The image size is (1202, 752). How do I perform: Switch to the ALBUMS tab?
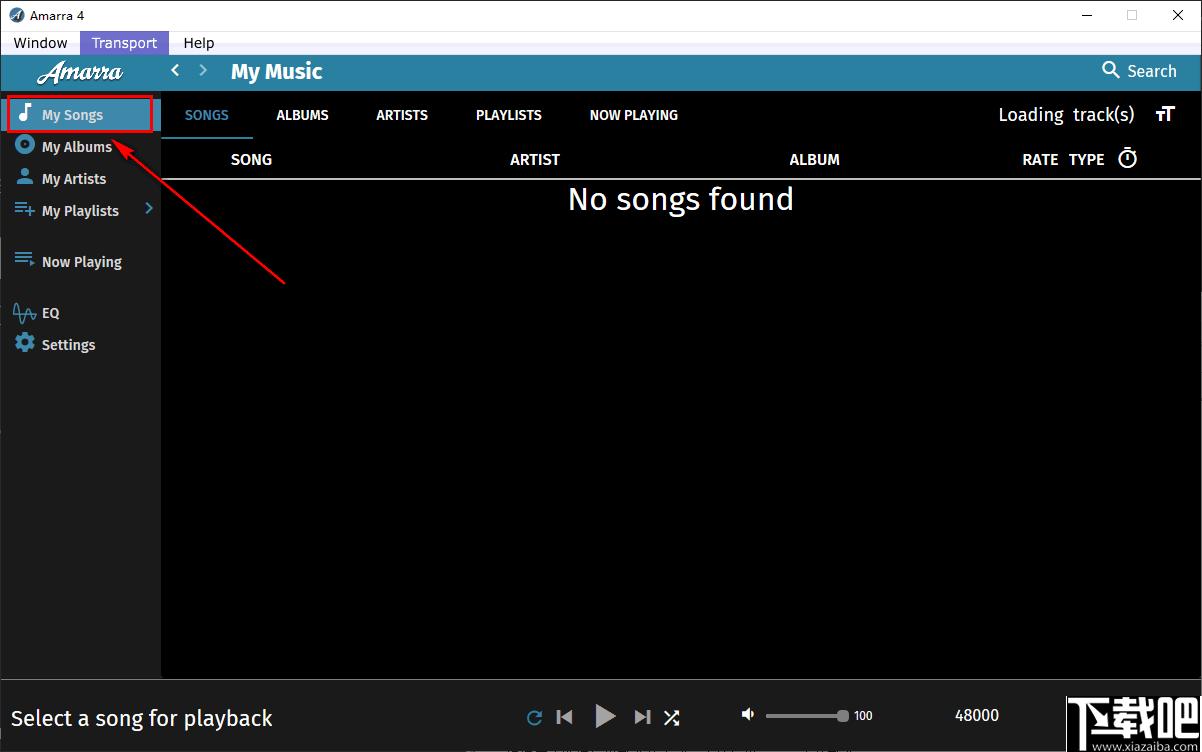coord(302,115)
